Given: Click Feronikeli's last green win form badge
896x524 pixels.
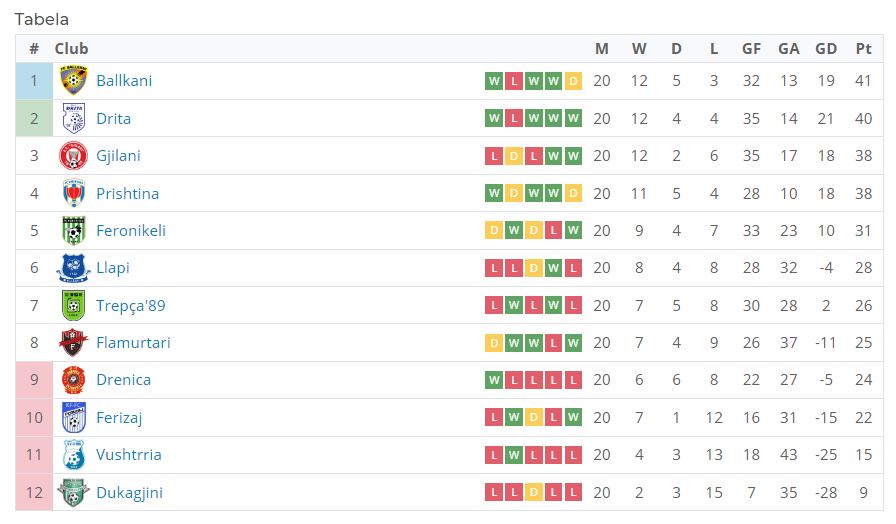Looking at the screenshot, I should (573, 231).
